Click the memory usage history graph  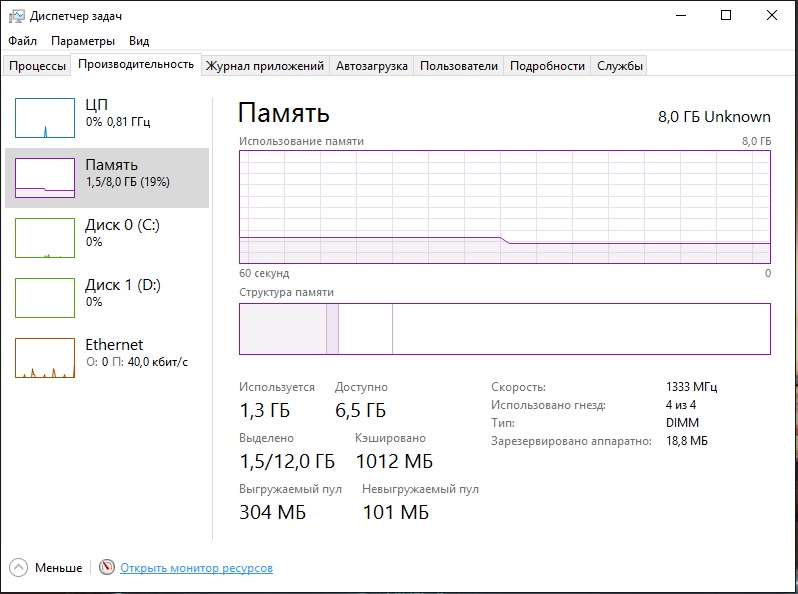[x=504, y=206]
